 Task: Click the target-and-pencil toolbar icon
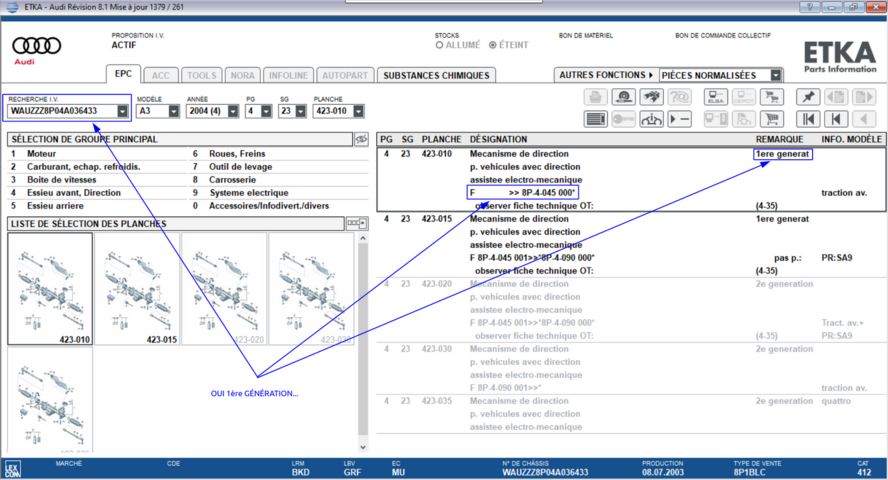tap(624, 97)
